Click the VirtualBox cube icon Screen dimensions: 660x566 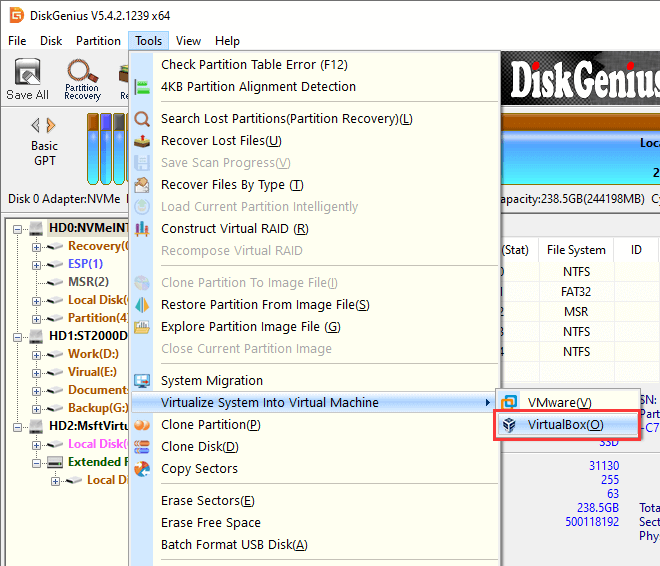click(510, 425)
